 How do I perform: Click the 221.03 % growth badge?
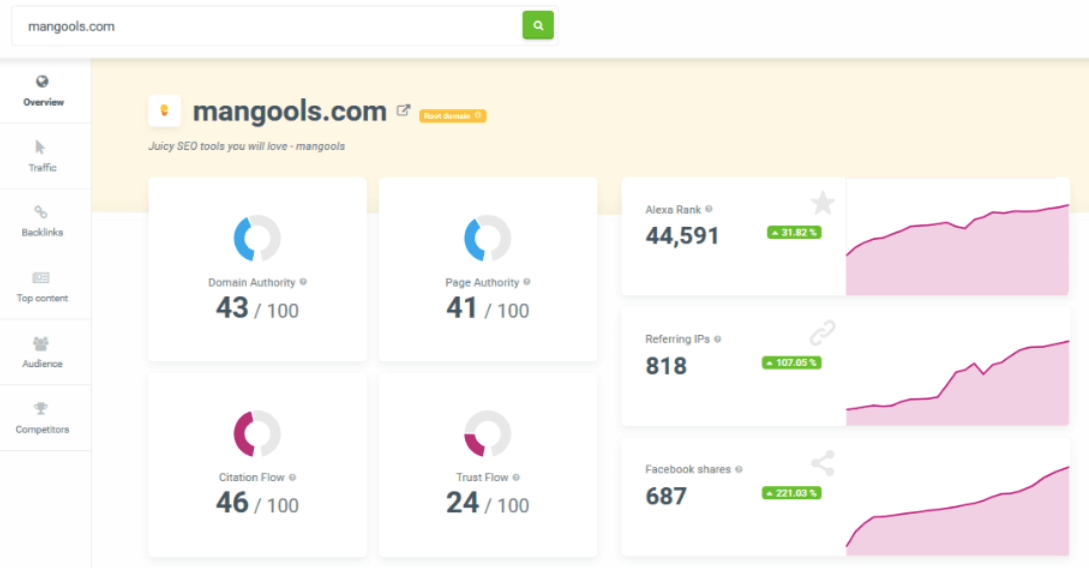point(792,493)
